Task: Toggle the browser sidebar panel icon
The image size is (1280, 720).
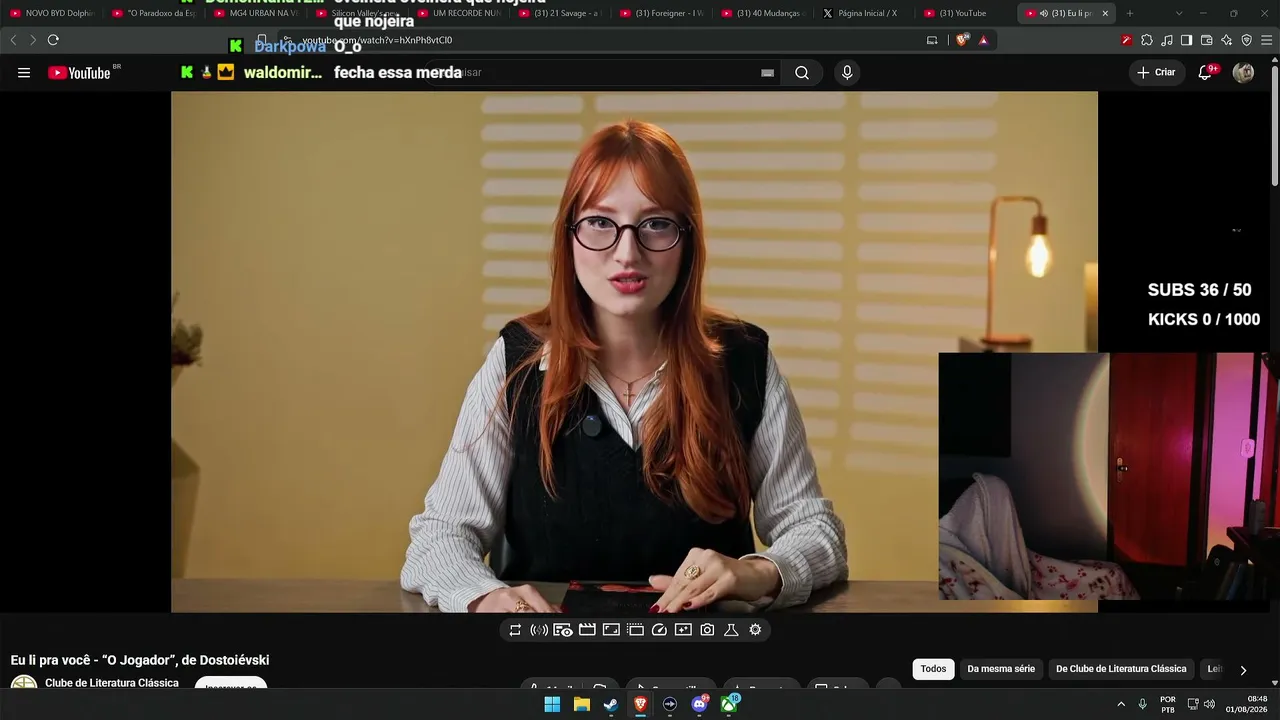Action: (x=1186, y=40)
